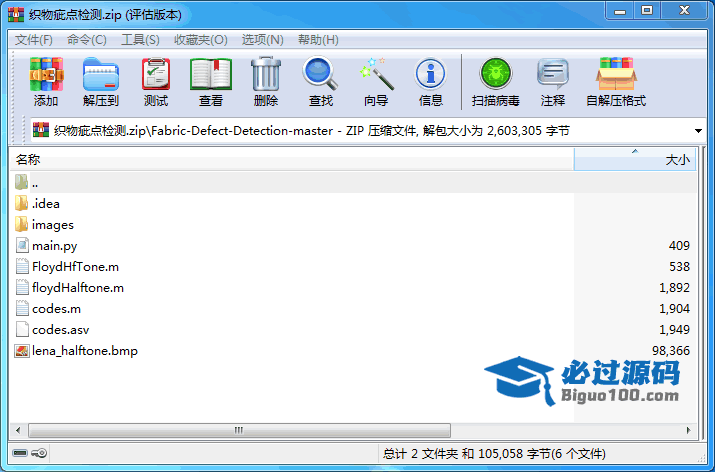715x472 pixels.
Task: Click the lena_halftone.bmp image icon
Action: (22, 351)
